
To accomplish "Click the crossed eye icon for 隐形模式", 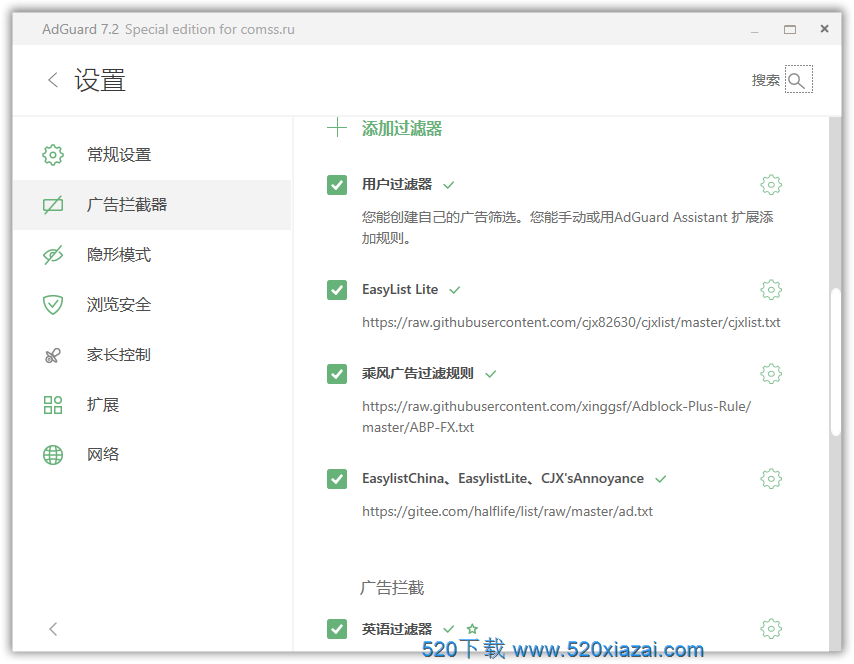I will click(x=53, y=255).
